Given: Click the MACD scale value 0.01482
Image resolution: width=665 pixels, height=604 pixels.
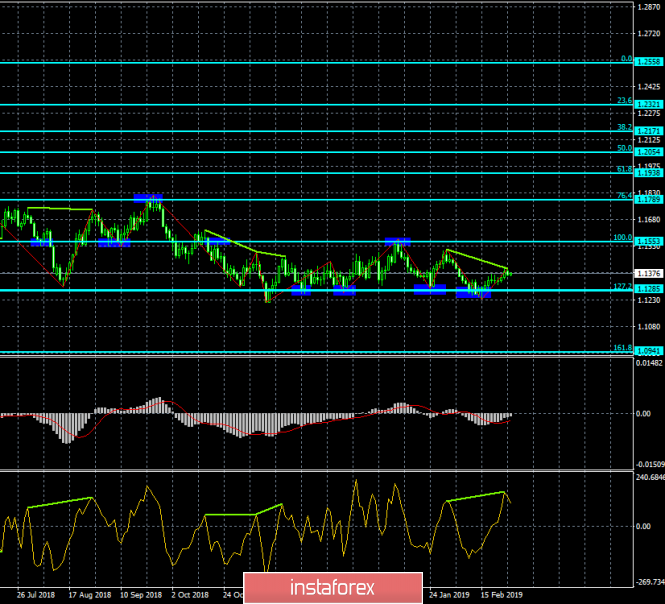Looking at the screenshot, I should pyautogui.click(x=649, y=363).
